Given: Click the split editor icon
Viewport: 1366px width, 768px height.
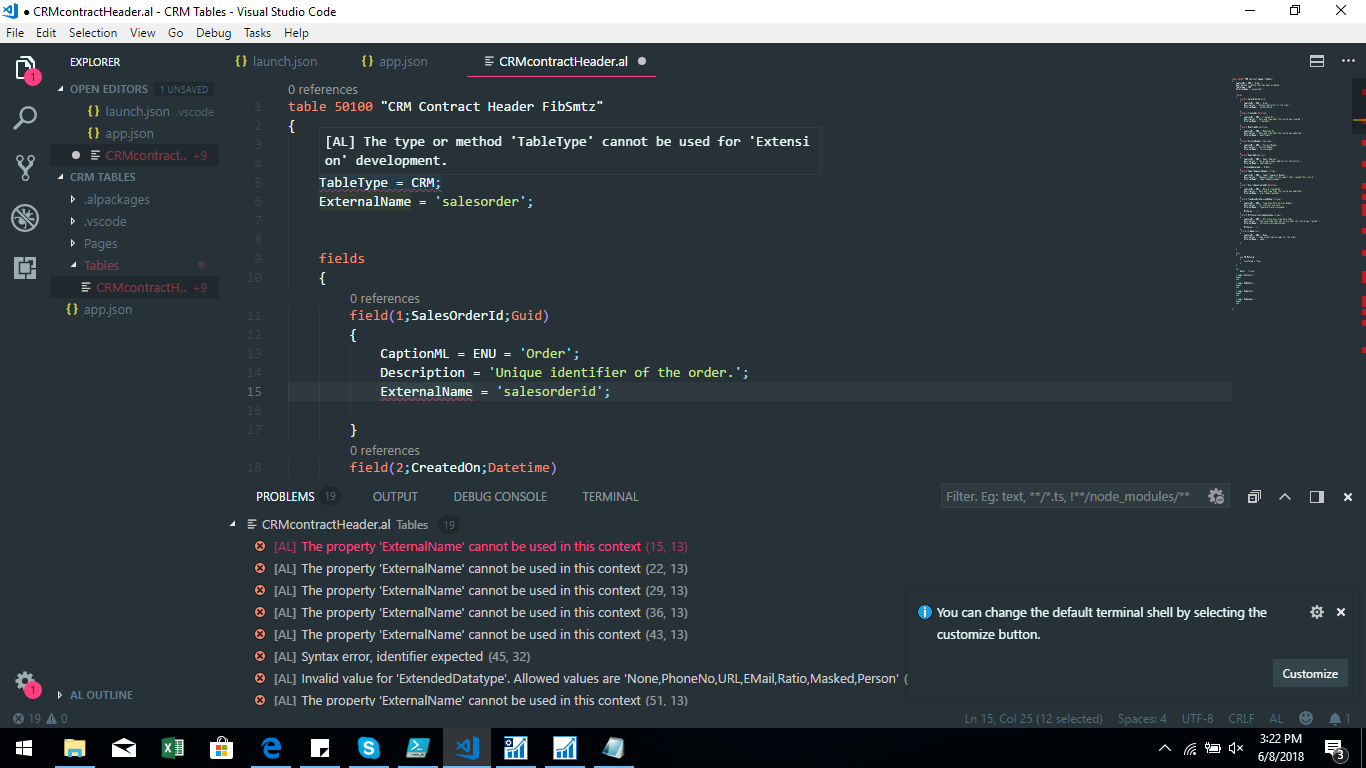Looking at the screenshot, I should pos(1316,61).
